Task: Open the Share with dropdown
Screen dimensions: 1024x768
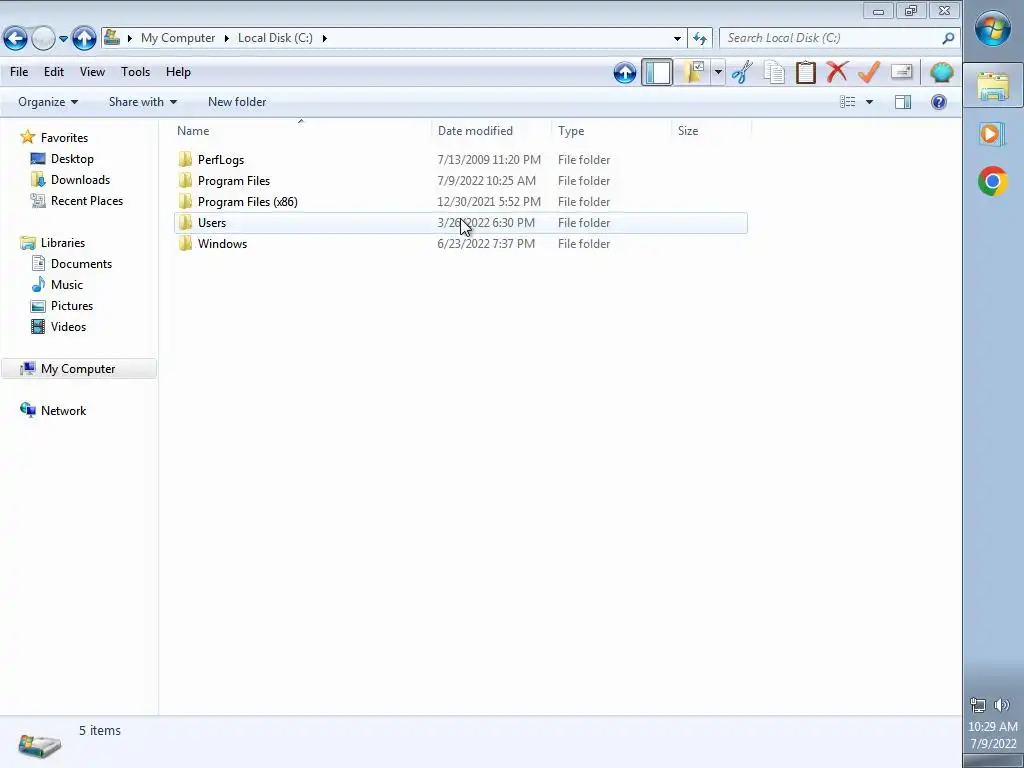Action: tap(142, 102)
